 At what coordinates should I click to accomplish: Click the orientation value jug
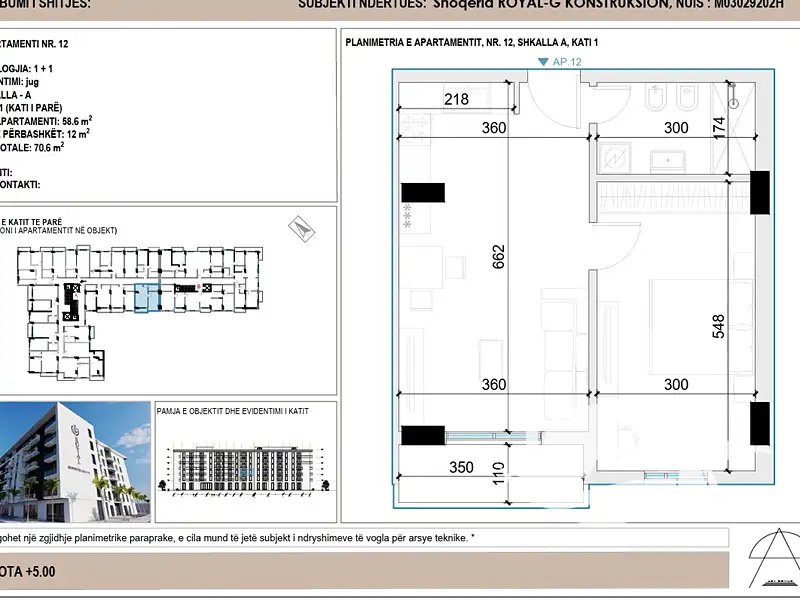[x=32, y=82]
